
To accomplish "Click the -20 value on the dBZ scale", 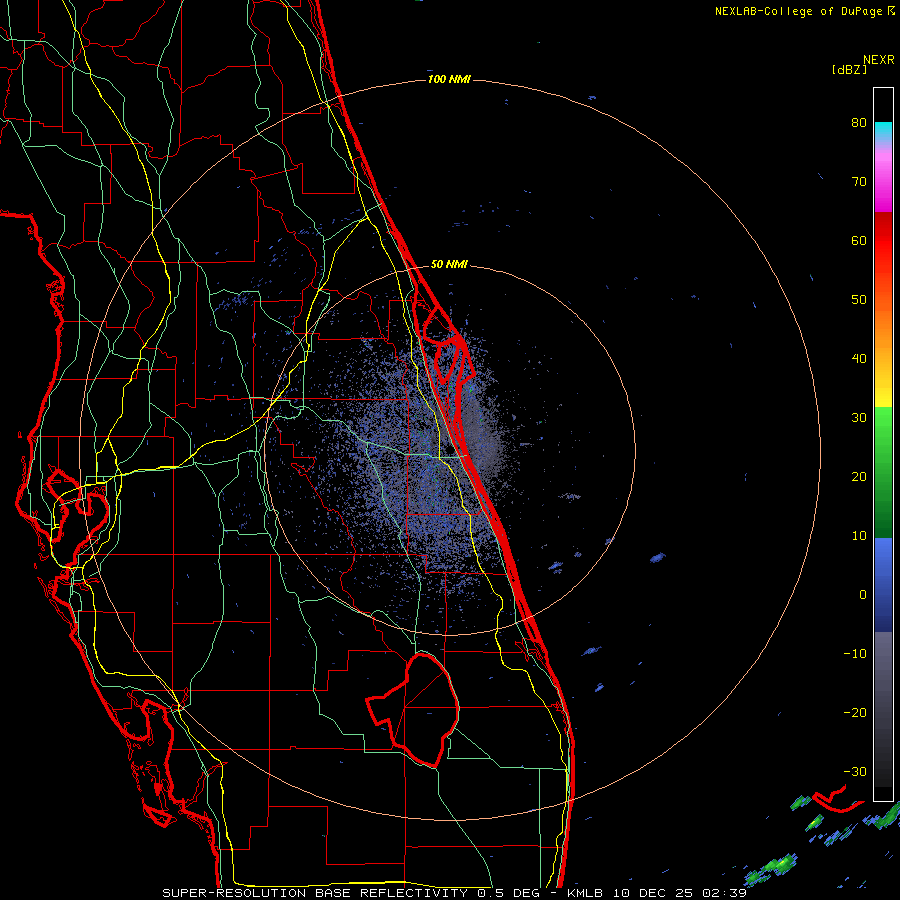I will coord(855,713).
